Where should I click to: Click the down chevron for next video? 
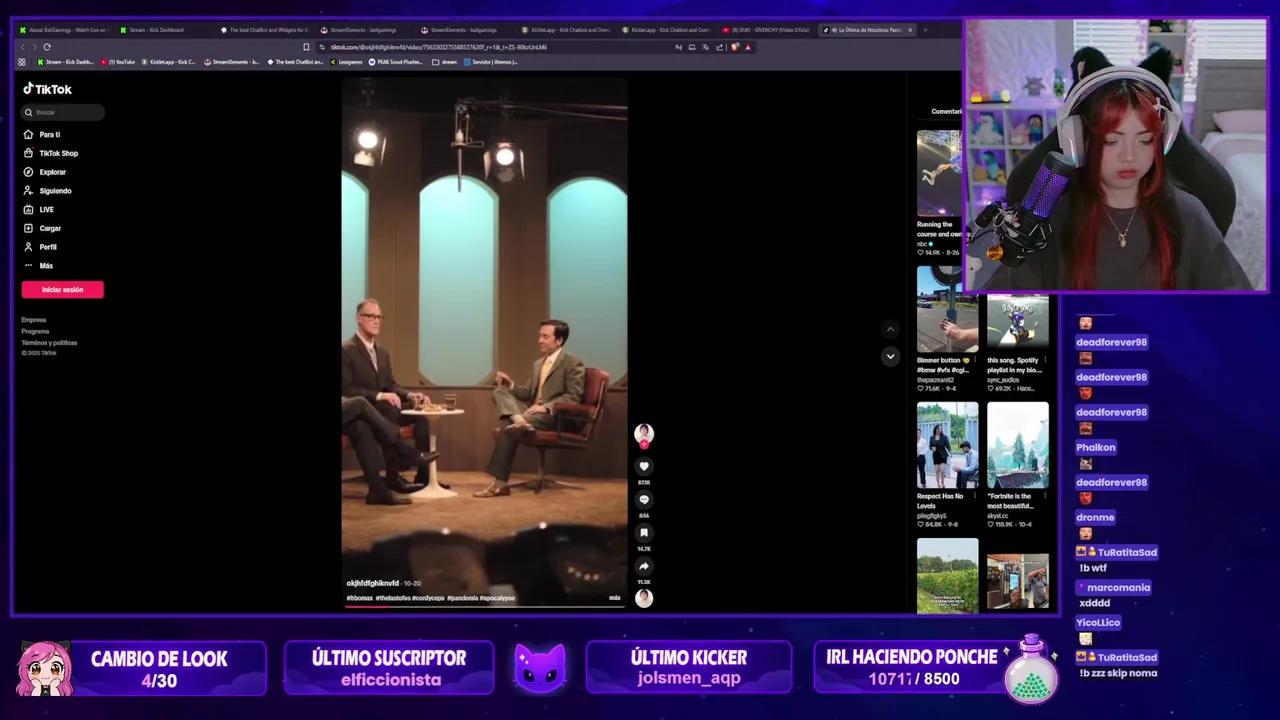click(890, 356)
